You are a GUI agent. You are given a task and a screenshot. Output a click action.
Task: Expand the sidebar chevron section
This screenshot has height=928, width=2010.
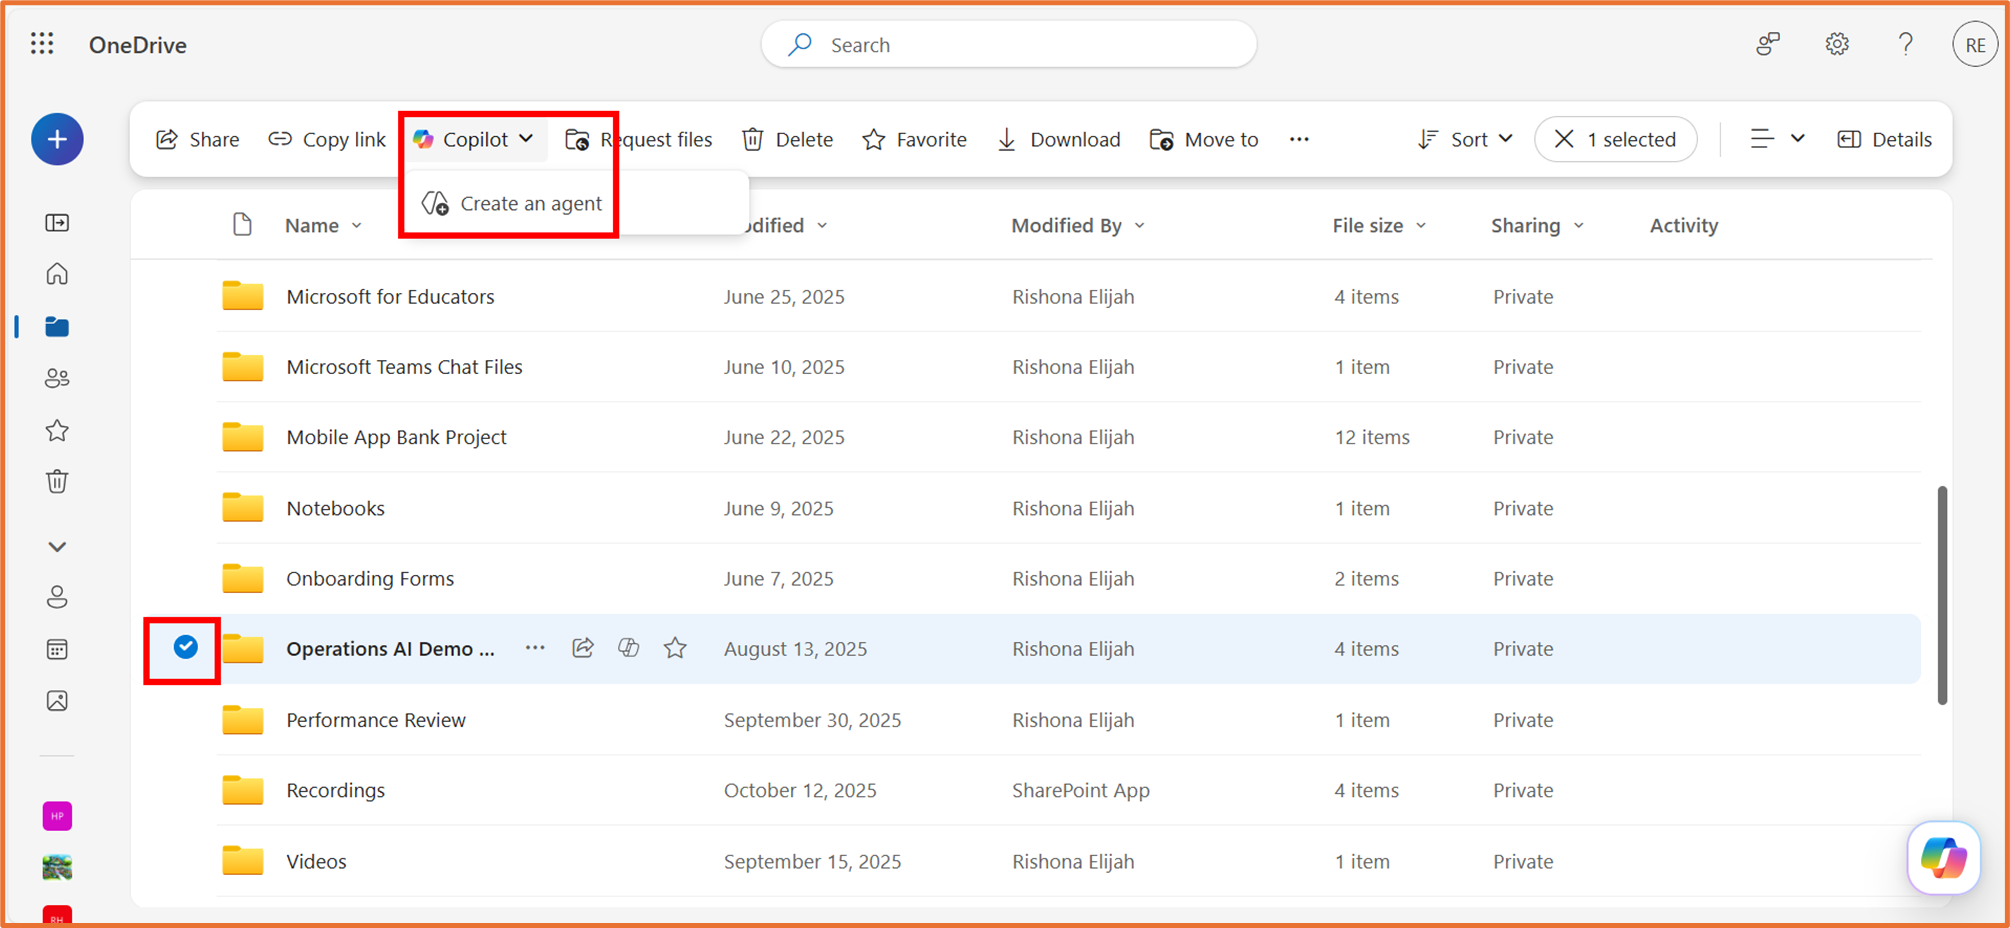click(x=57, y=547)
